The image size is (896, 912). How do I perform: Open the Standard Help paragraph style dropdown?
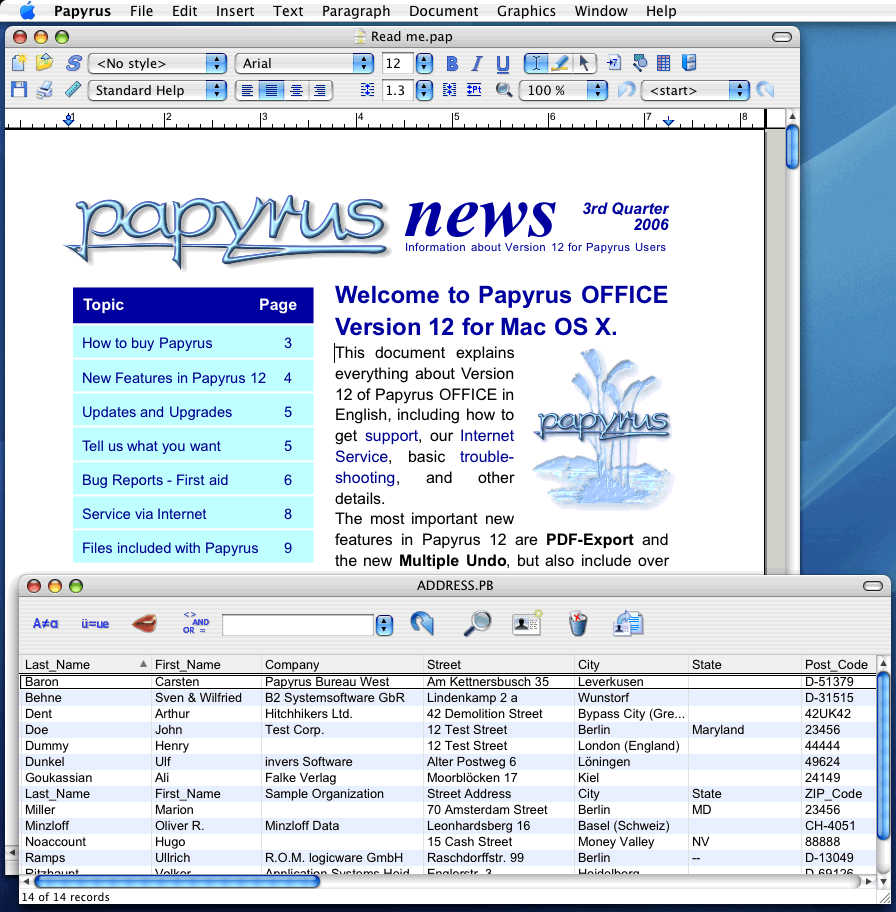[x=157, y=90]
